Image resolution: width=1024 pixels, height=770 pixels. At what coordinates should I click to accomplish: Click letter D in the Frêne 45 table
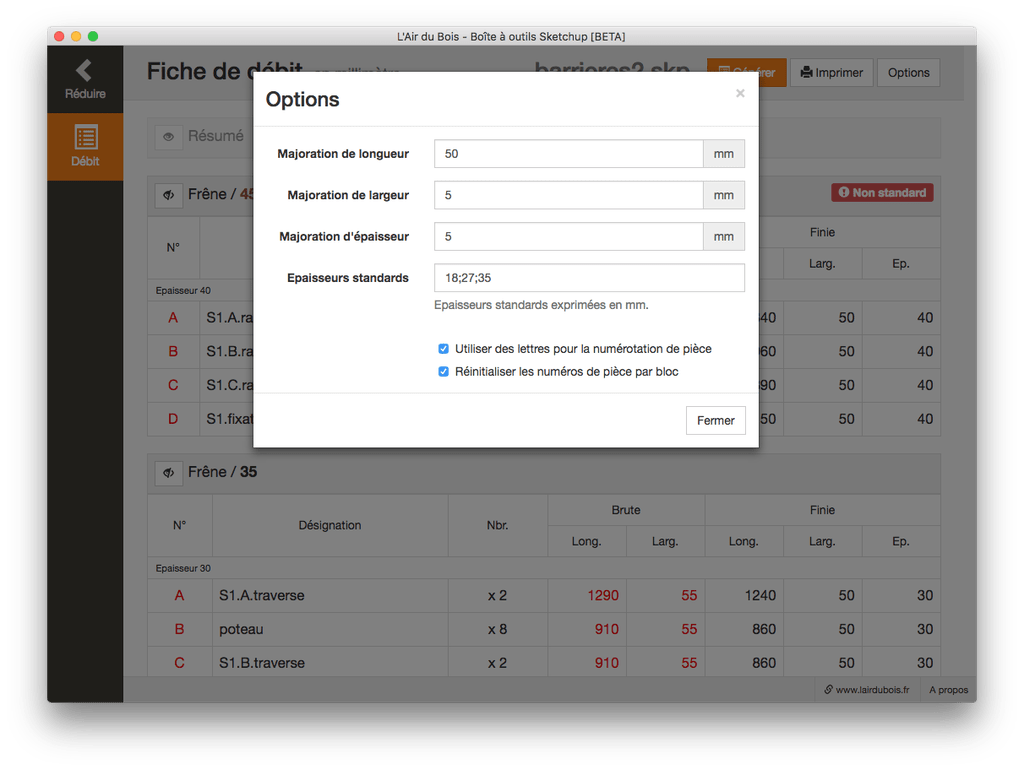point(173,419)
